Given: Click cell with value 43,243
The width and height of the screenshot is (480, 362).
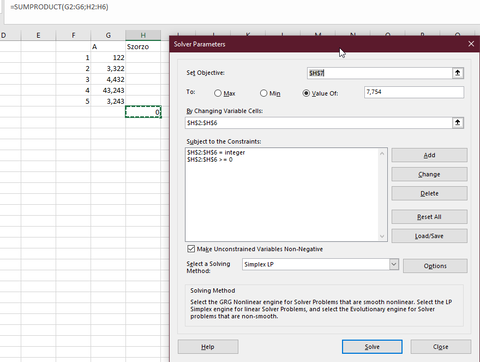Looking at the screenshot, I should coord(108,91).
